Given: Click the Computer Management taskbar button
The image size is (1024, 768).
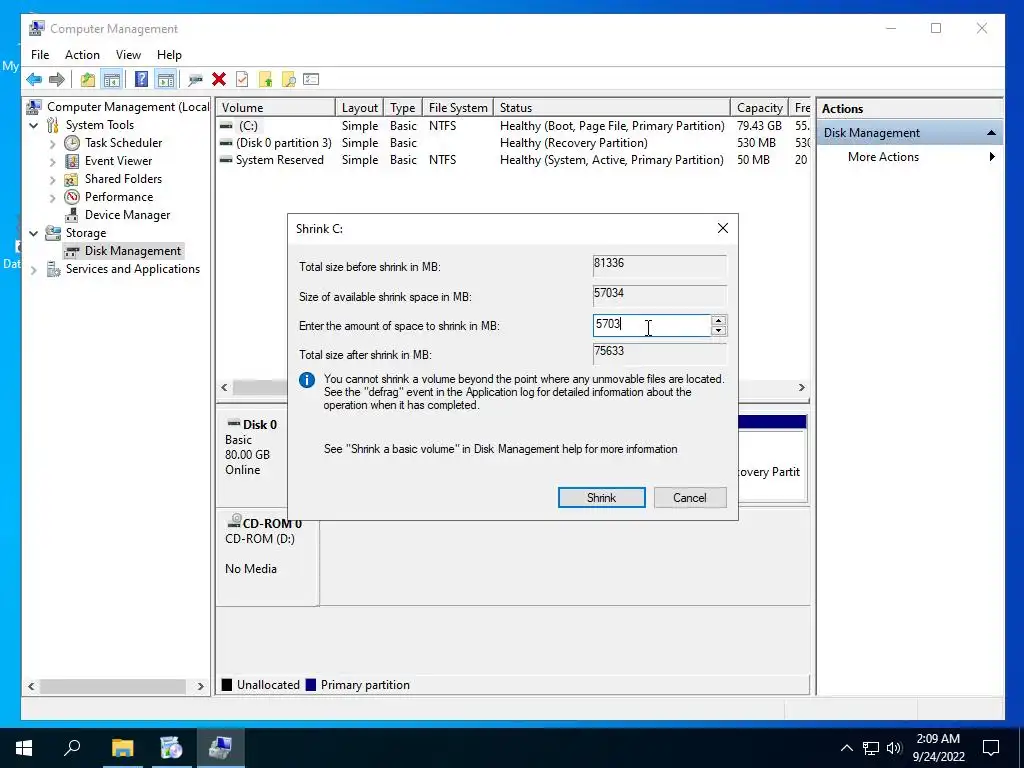Looking at the screenshot, I should [x=220, y=747].
